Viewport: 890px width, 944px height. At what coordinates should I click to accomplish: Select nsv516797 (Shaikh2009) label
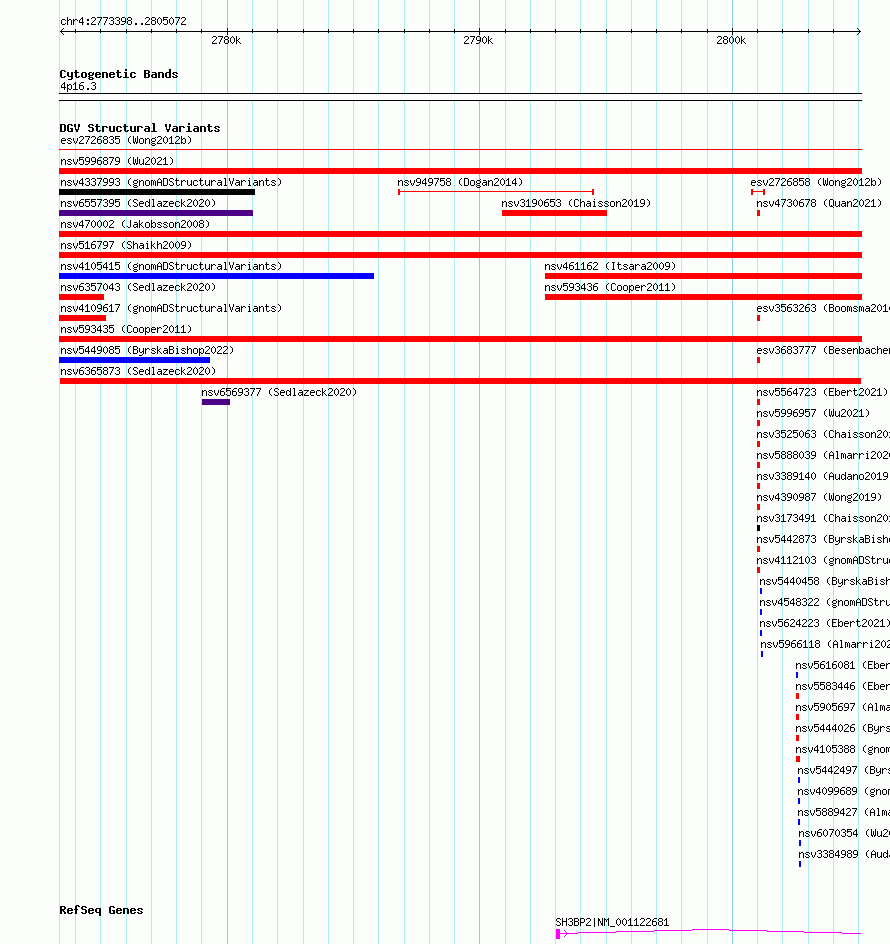126,246
